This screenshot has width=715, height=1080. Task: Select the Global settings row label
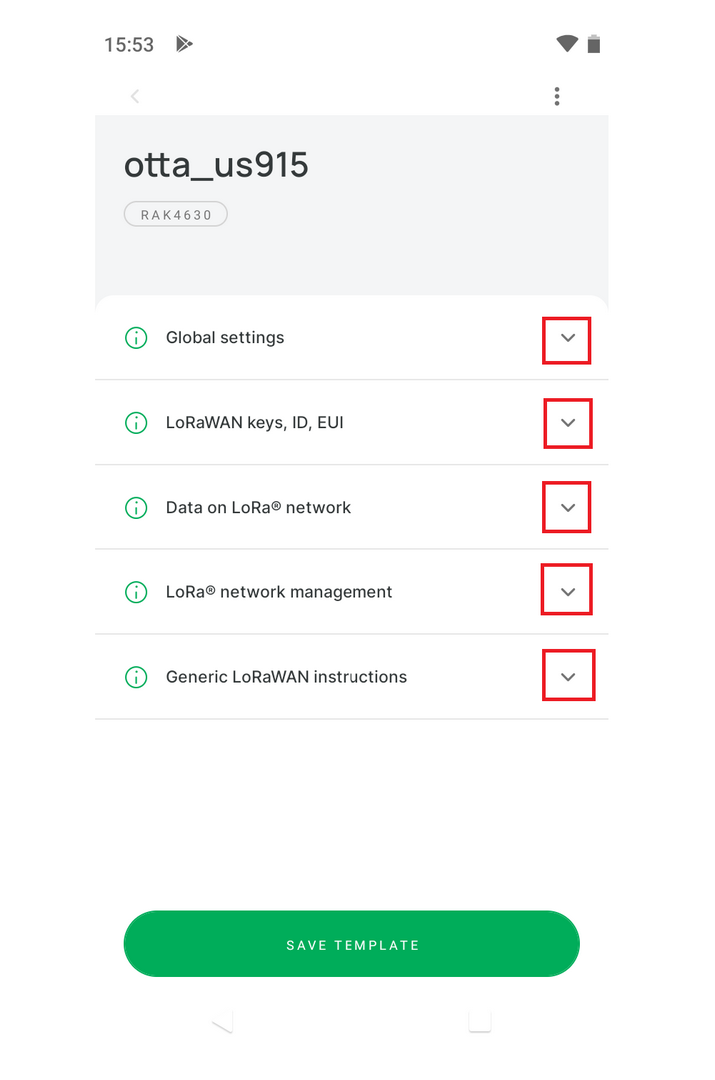pyautogui.click(x=225, y=338)
